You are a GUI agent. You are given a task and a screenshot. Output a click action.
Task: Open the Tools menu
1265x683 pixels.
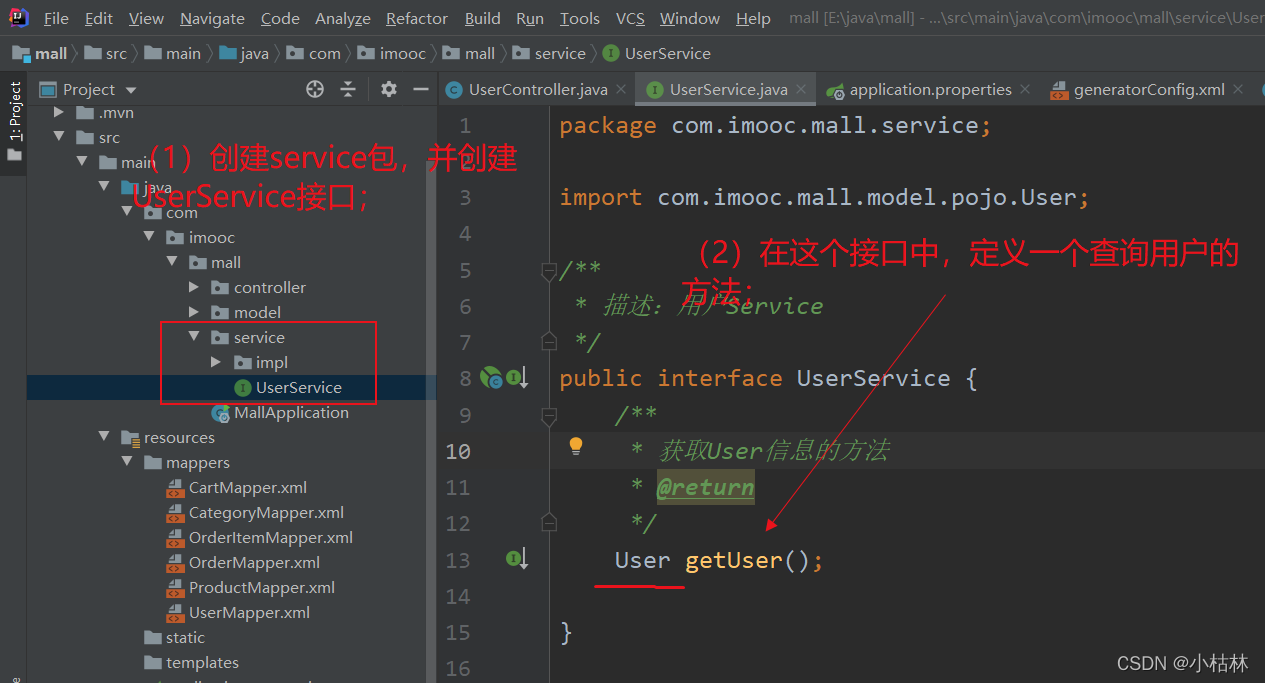pyautogui.click(x=580, y=18)
